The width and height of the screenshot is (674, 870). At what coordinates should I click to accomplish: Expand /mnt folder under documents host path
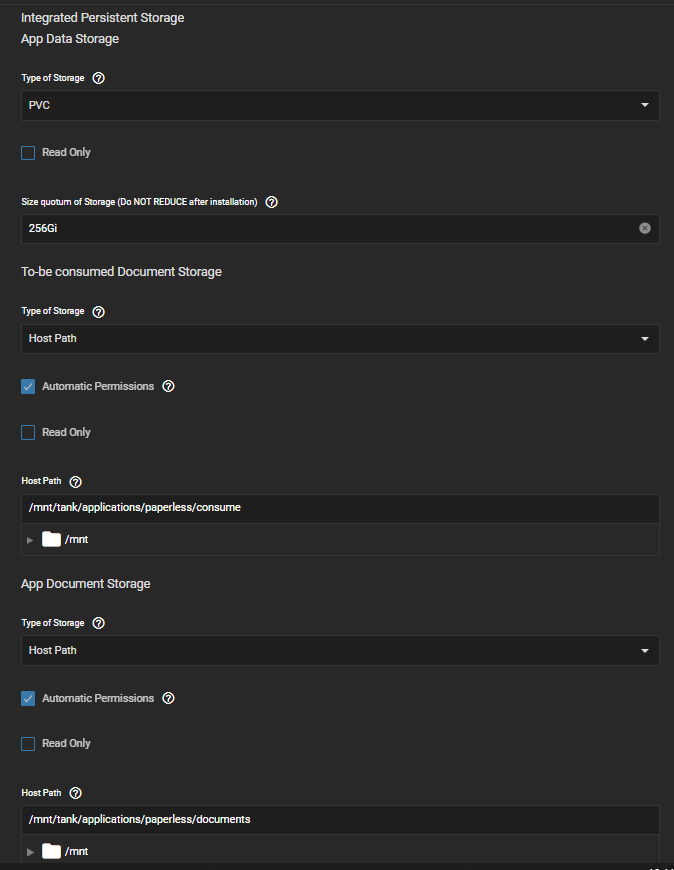pos(30,852)
